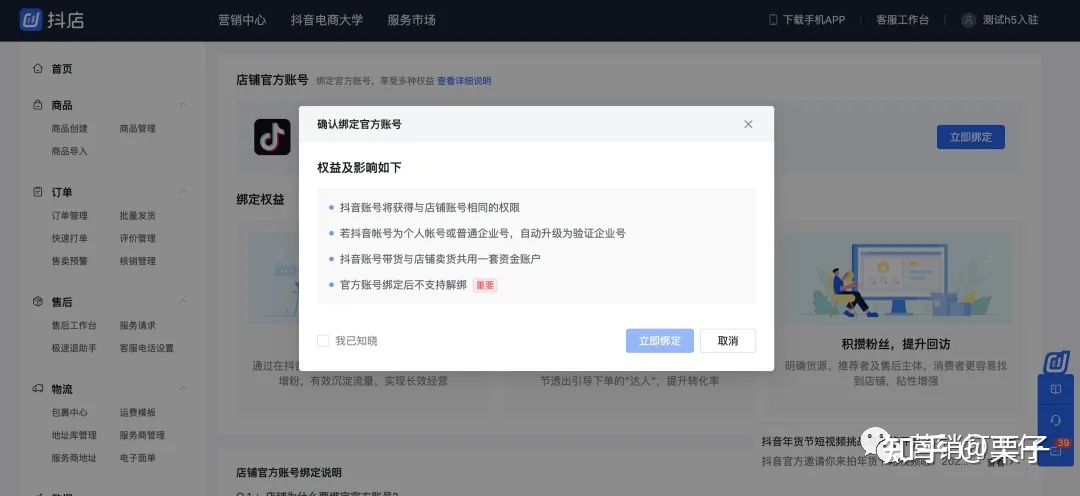Open 订单管理 in sidebar
The image size is (1080, 496).
coord(70,216)
